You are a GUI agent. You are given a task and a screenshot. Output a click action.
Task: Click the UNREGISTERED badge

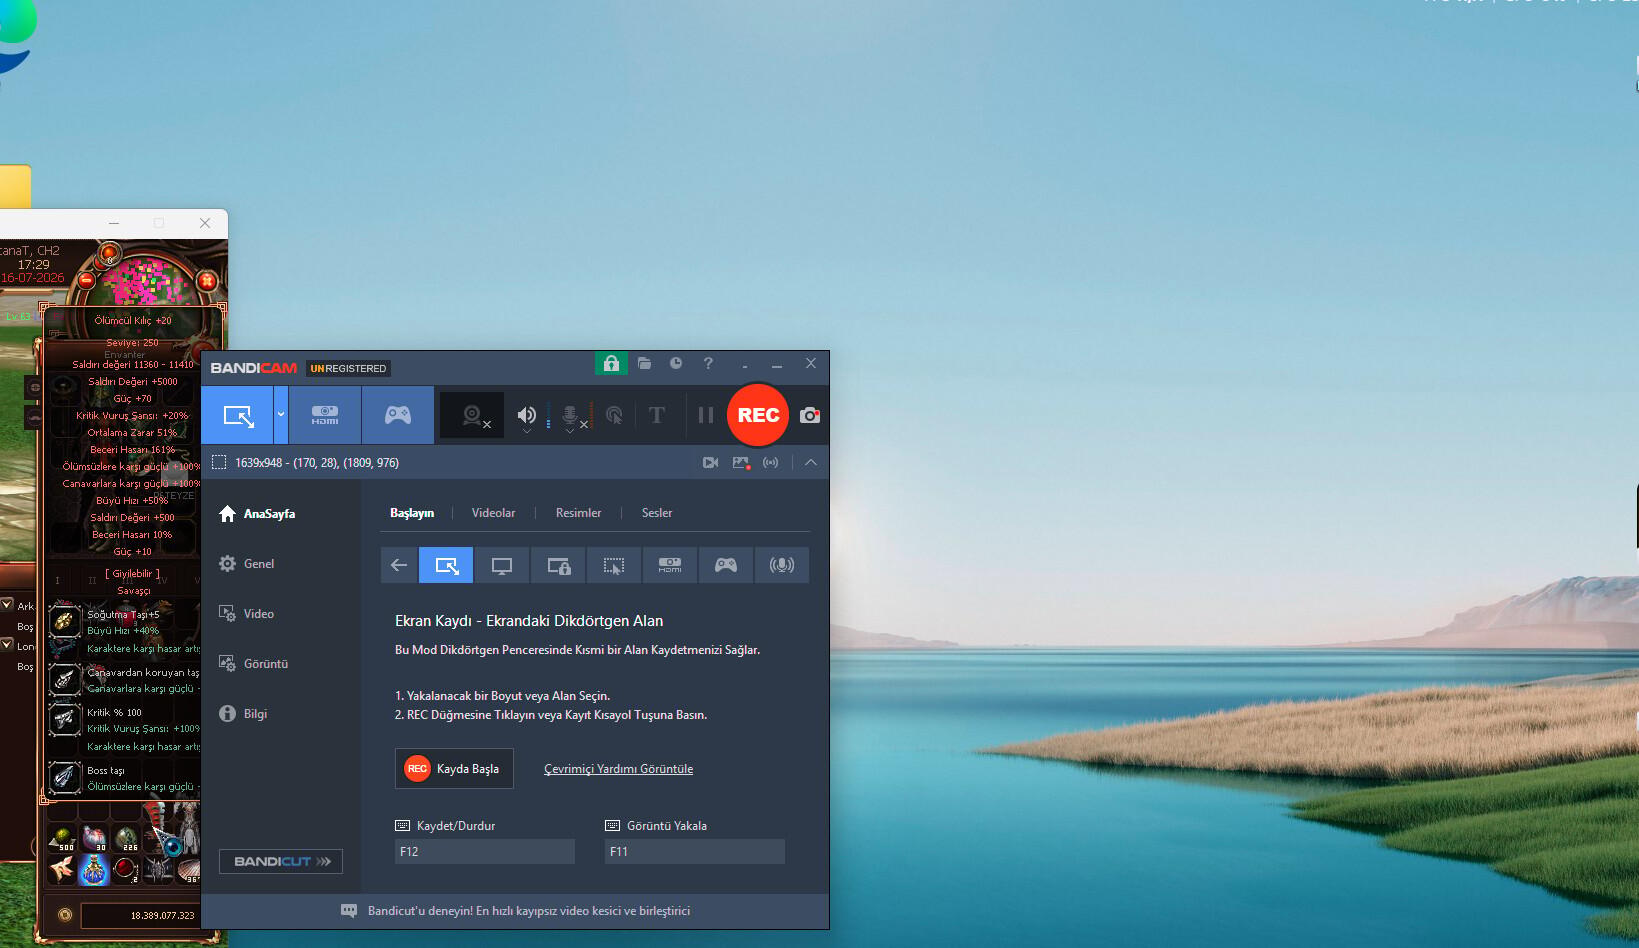(348, 368)
